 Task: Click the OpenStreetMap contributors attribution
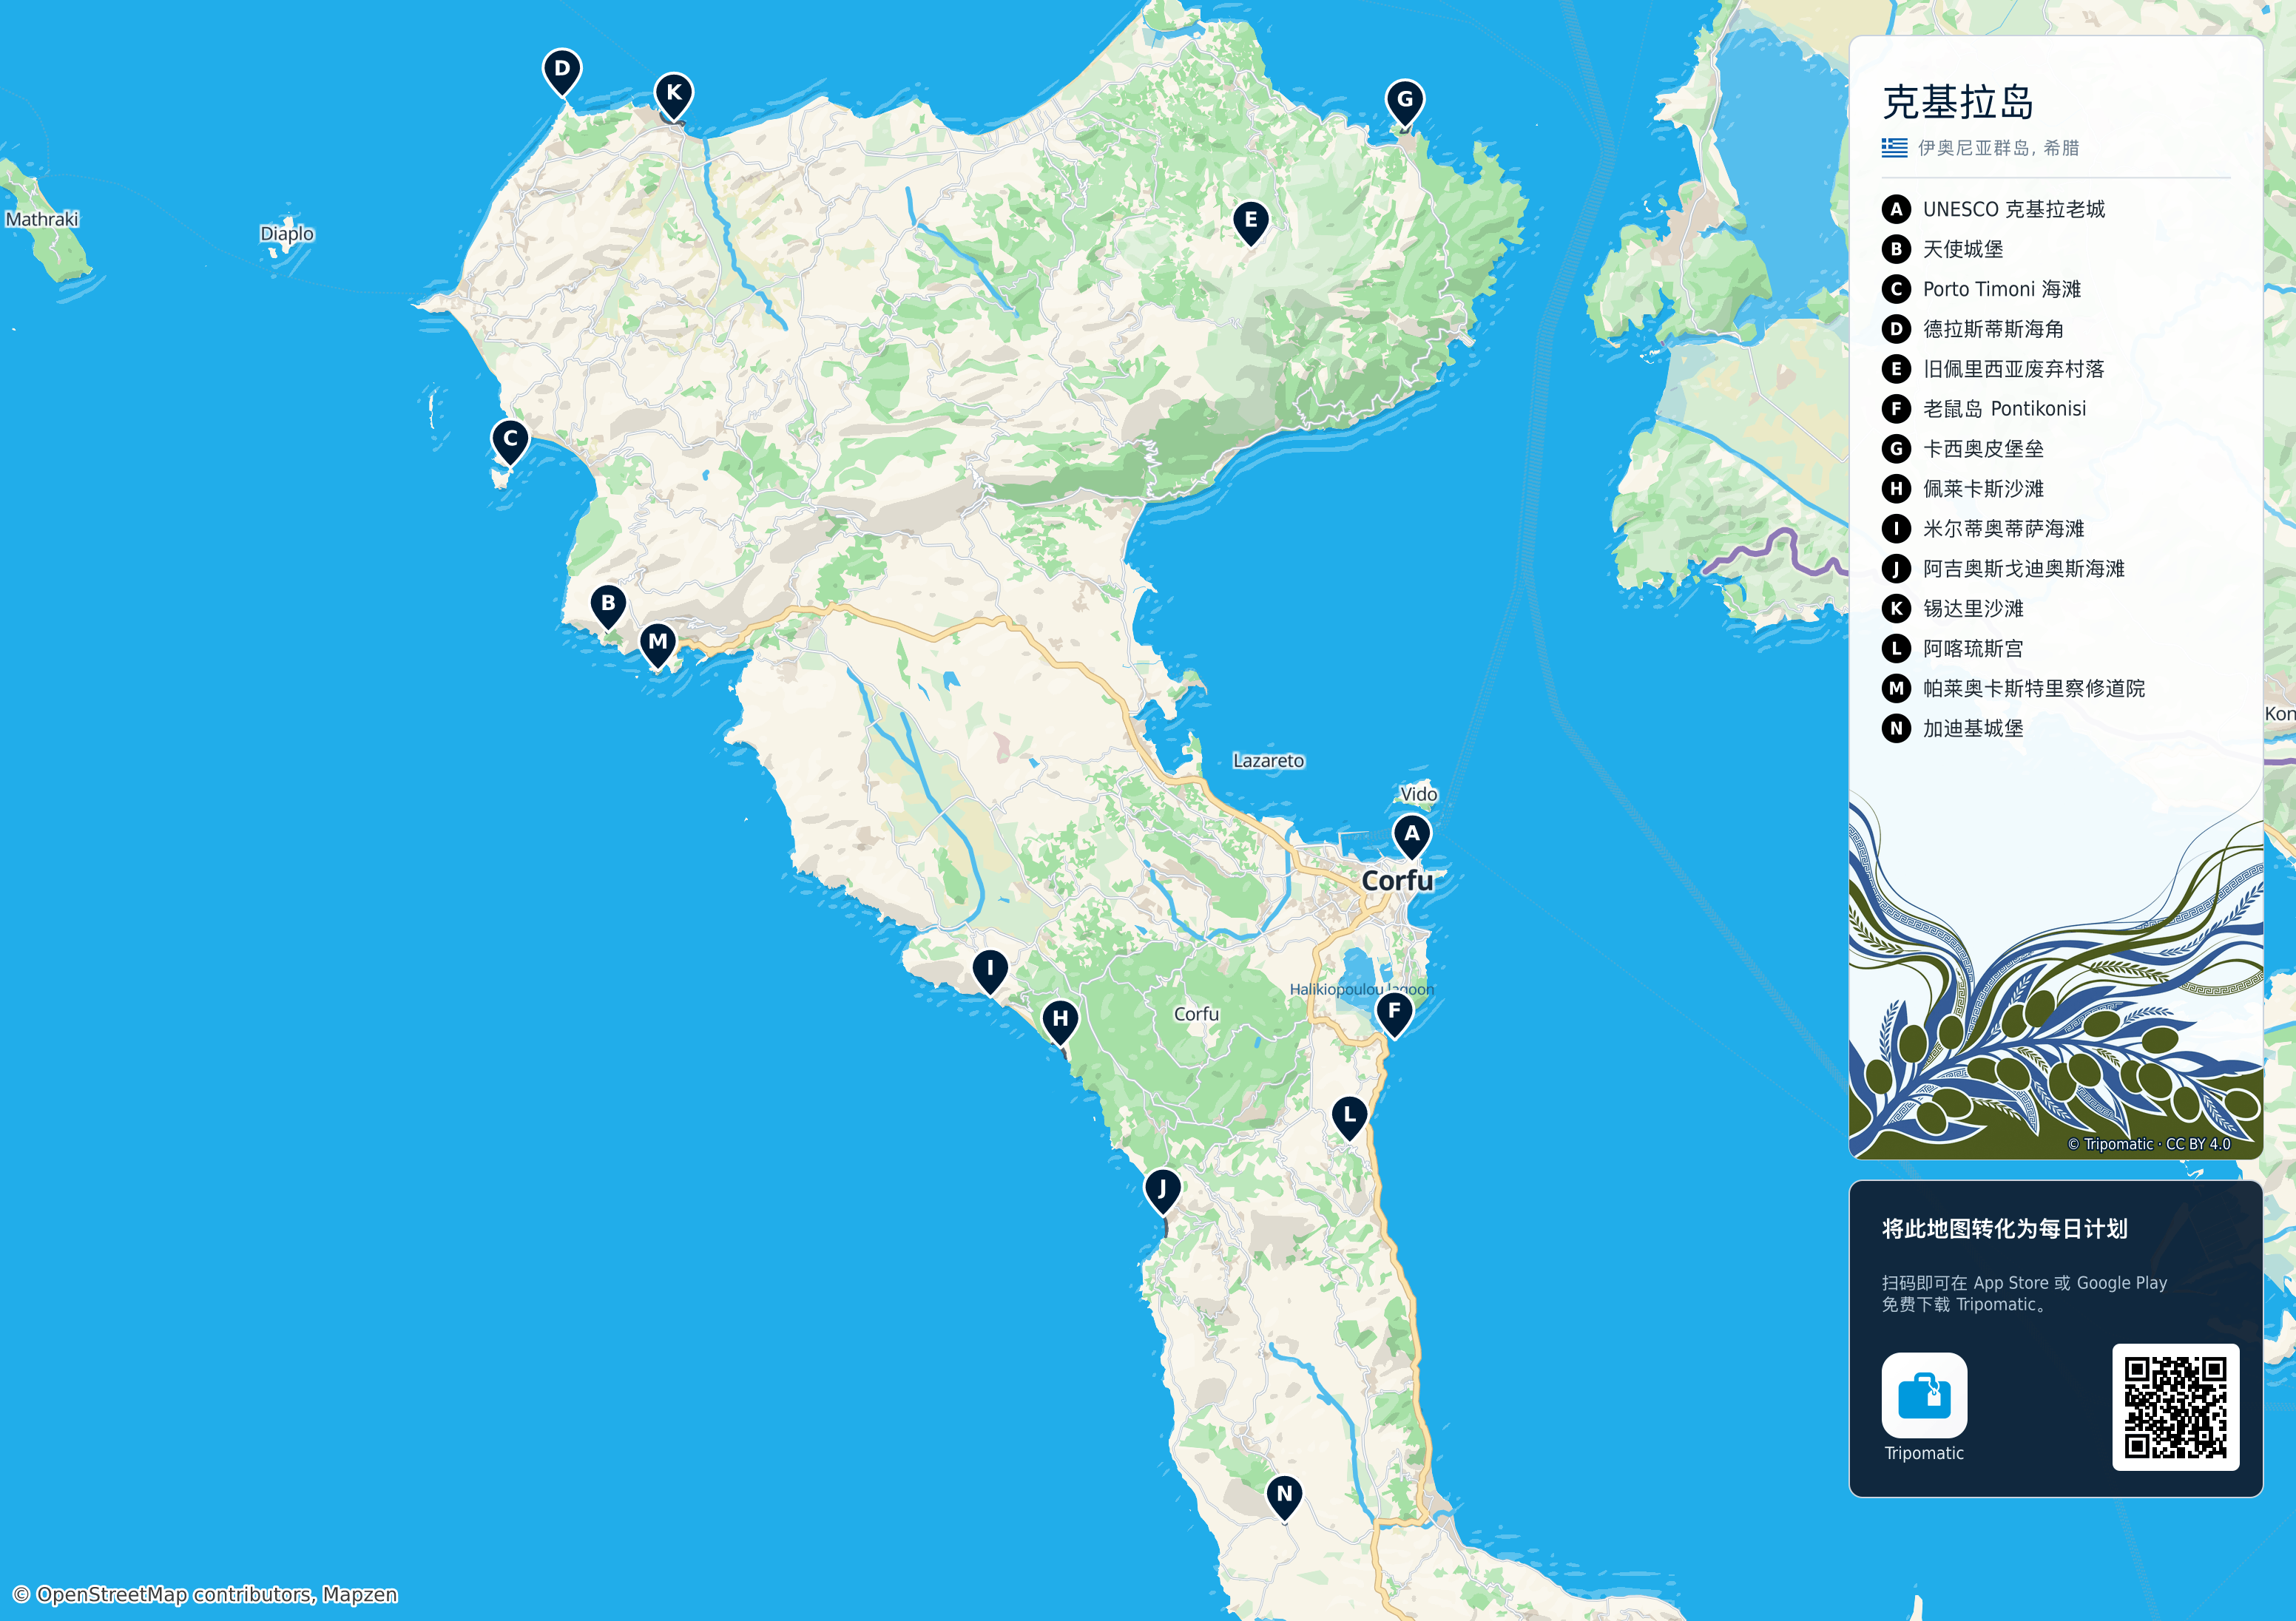204,1594
